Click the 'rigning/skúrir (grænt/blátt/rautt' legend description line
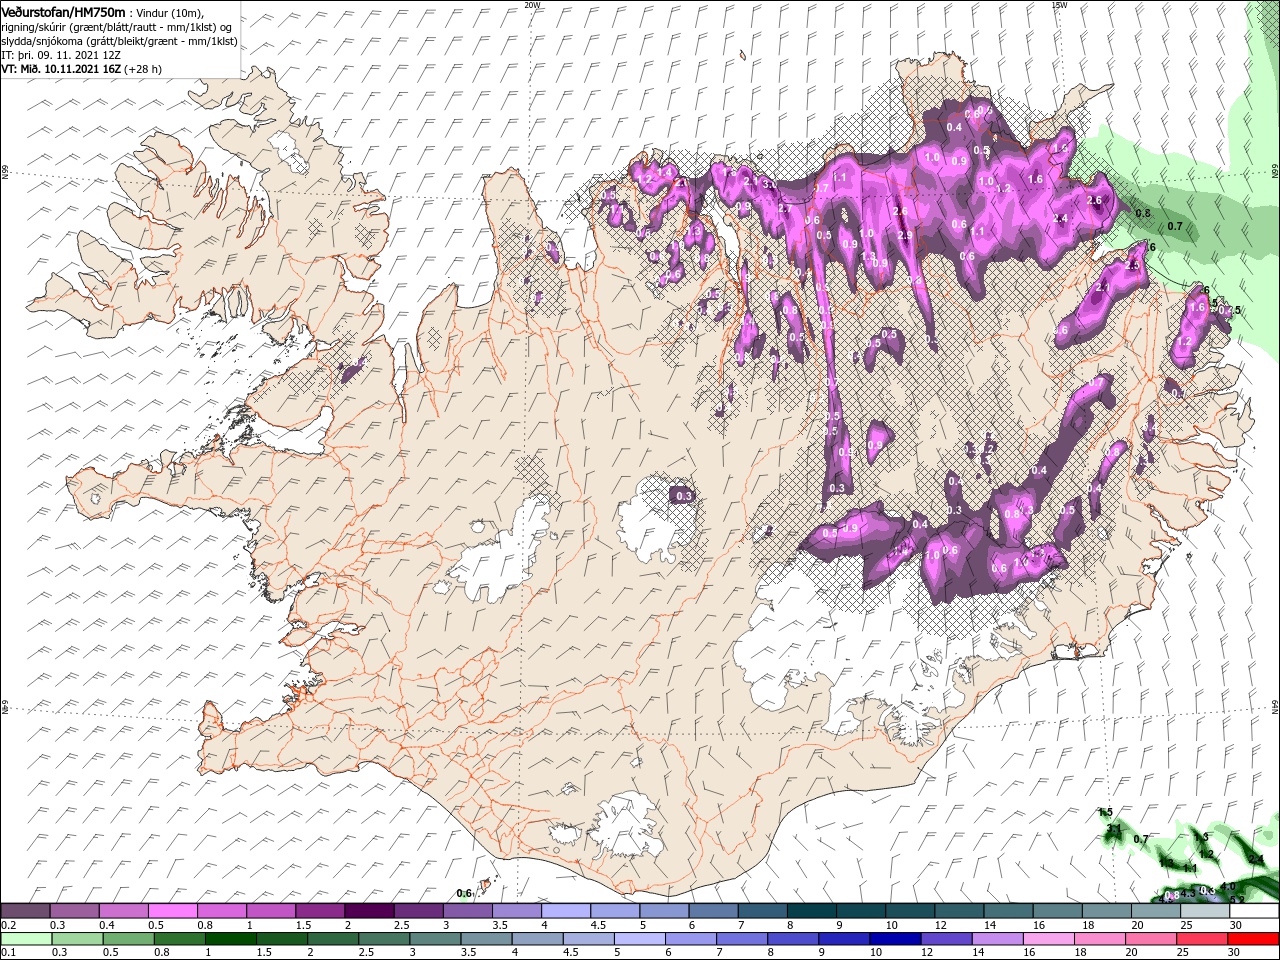1280x960 pixels. coord(116,27)
